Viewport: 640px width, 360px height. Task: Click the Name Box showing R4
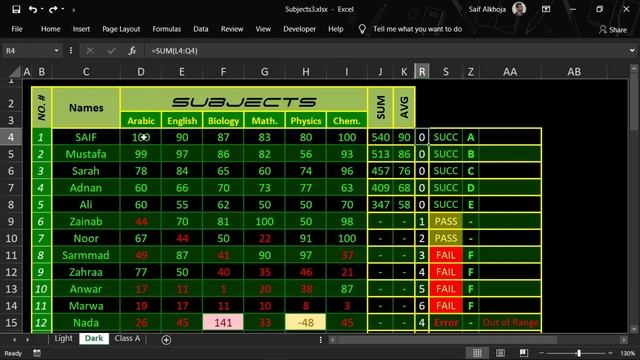[27, 51]
